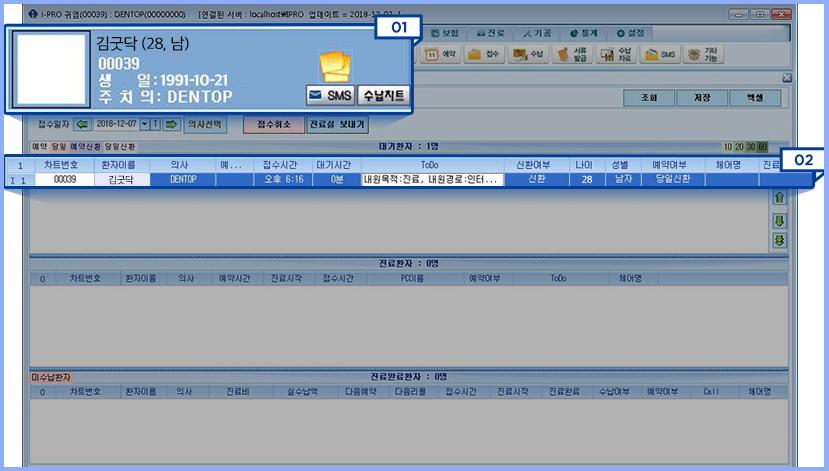Screen dimensions: 829x471
Task: Click the 당일 legend label
Action: 59,146
